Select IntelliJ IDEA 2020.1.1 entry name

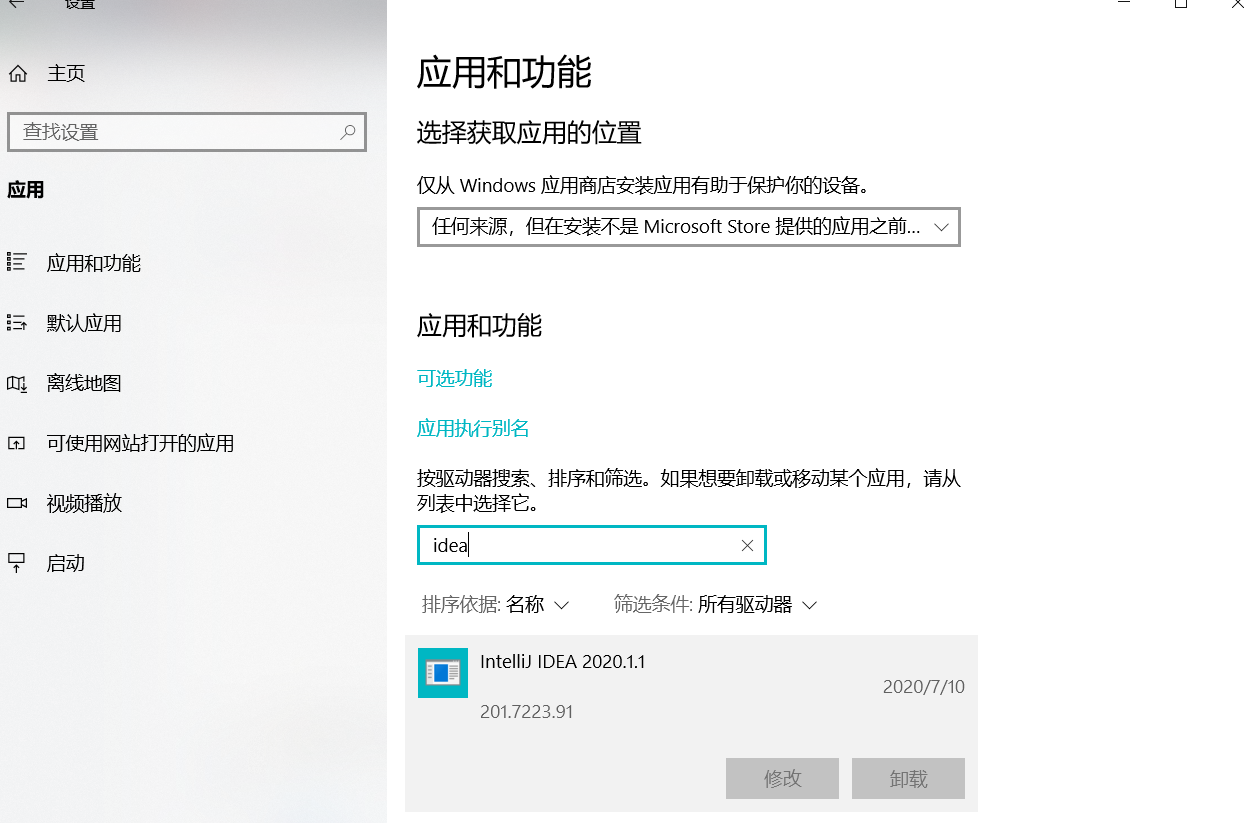point(563,661)
